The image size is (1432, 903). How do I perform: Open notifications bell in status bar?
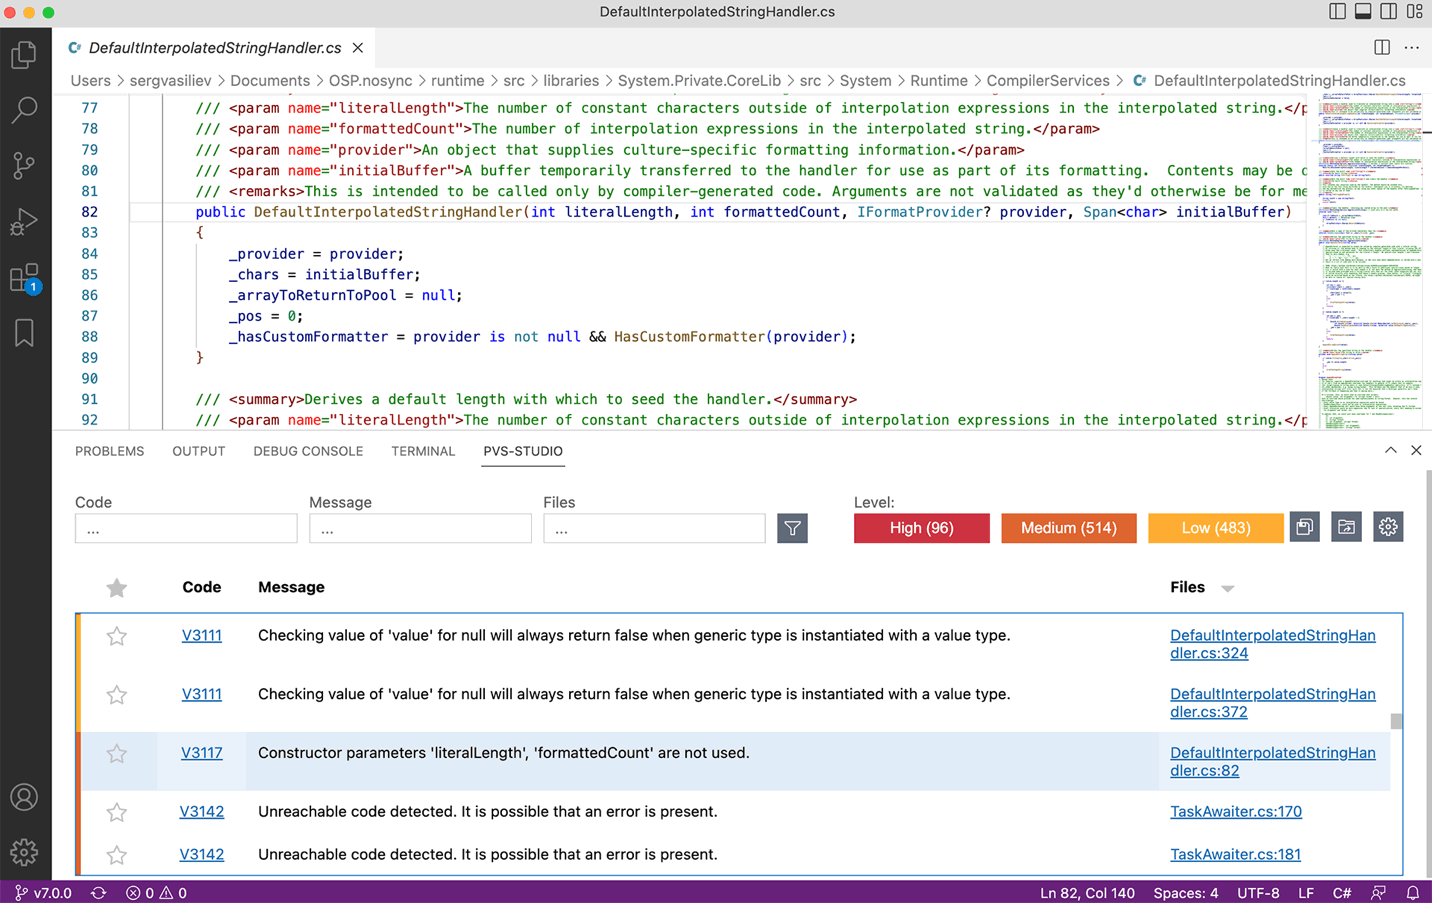1412,892
